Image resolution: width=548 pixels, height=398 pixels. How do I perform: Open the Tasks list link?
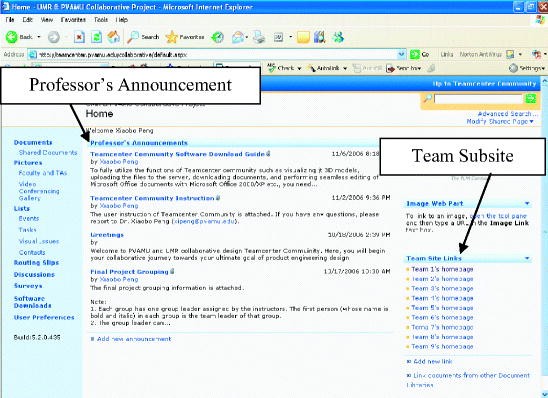[27, 230]
